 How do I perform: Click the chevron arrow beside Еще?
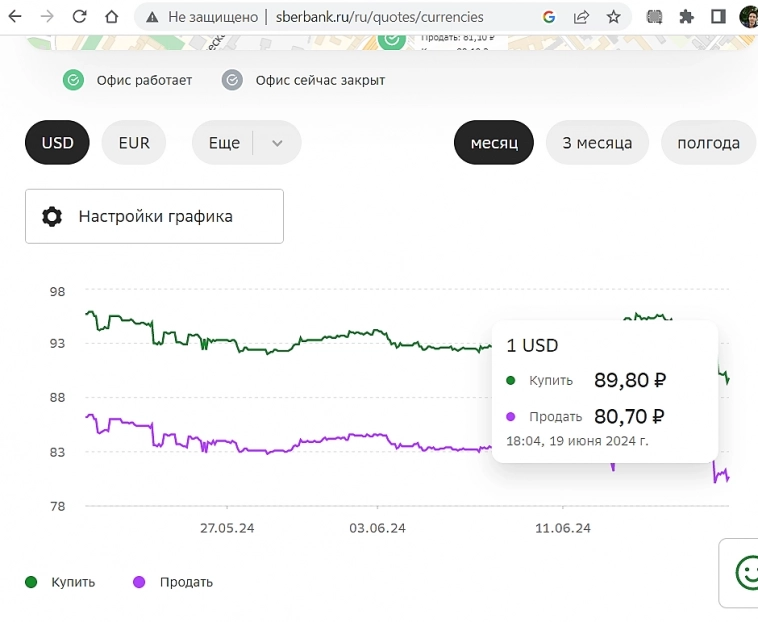click(278, 143)
